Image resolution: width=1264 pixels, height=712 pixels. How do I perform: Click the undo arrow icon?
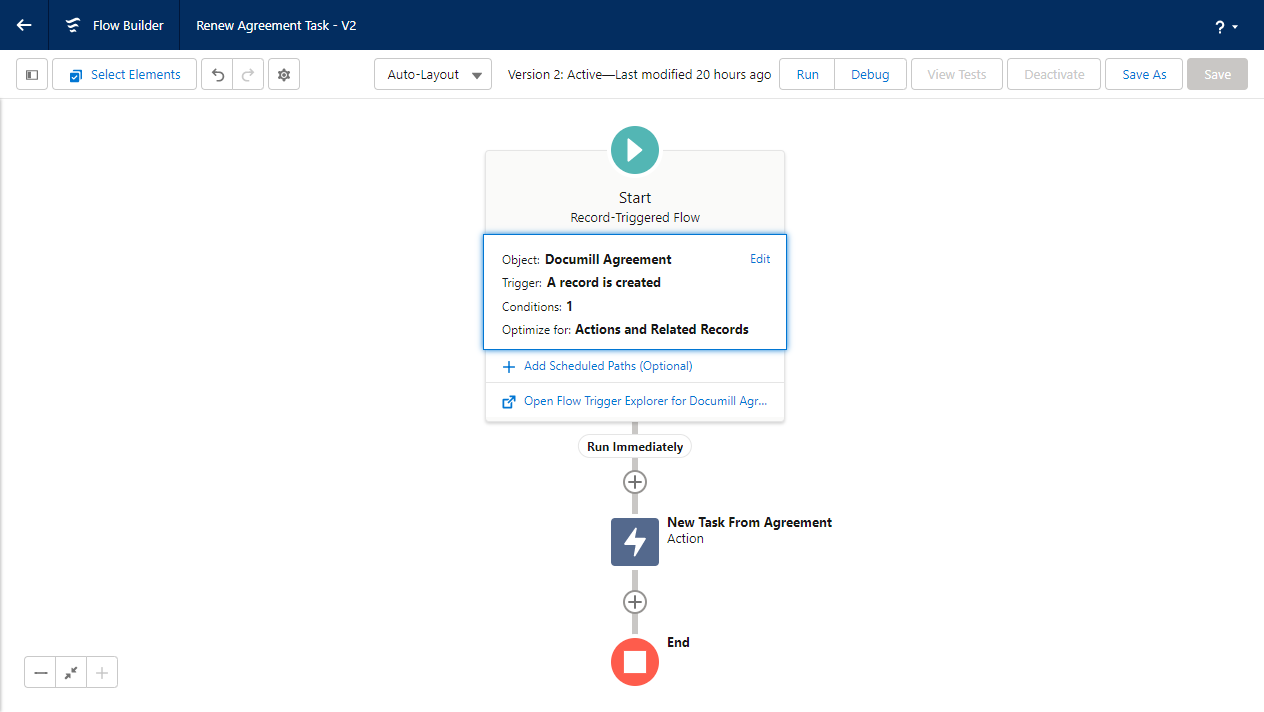[x=217, y=73]
